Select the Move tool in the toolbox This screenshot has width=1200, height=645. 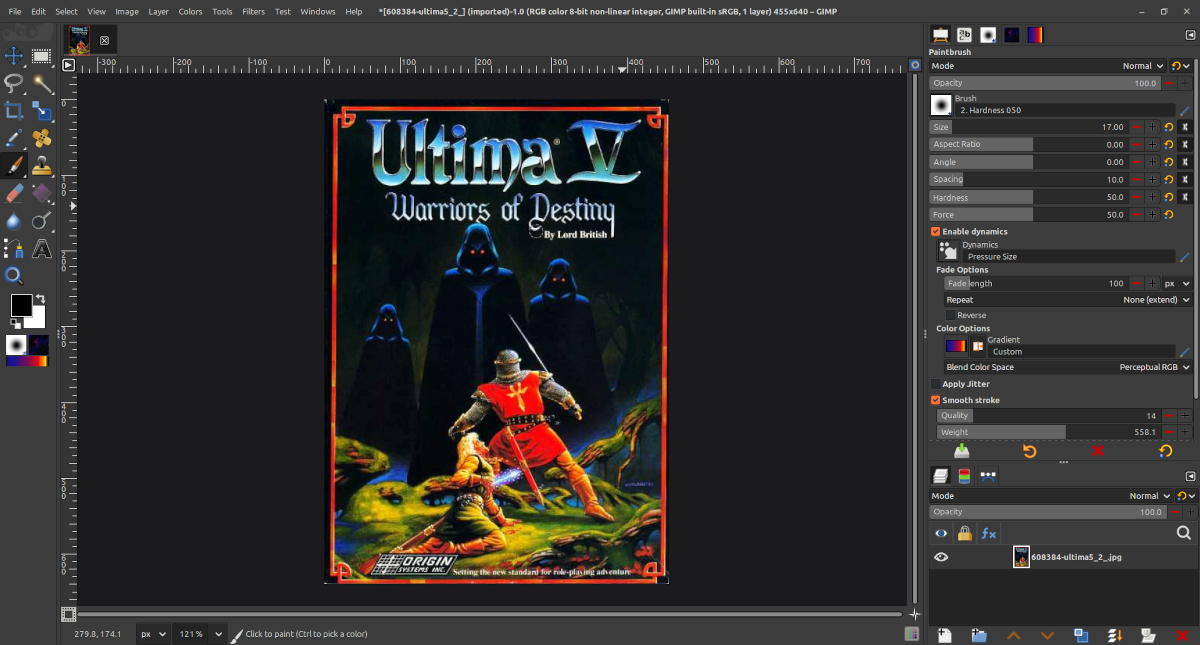[x=14, y=56]
